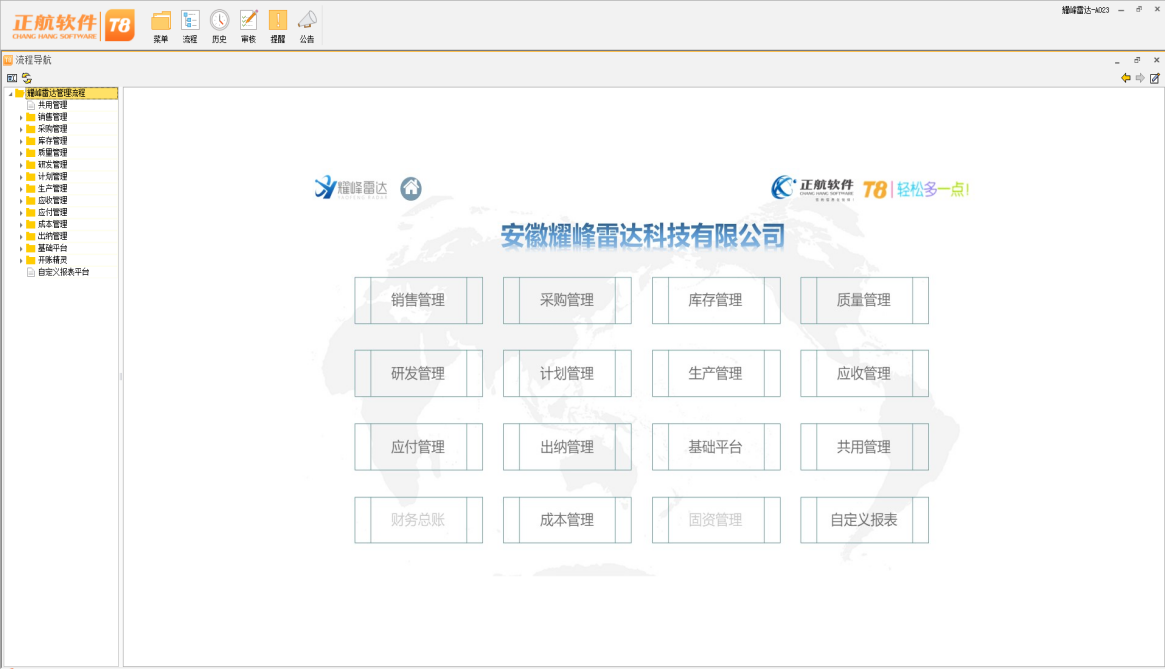The height and width of the screenshot is (669, 1165).
Task: Open the 生产管理 module button
Action: [x=715, y=374]
